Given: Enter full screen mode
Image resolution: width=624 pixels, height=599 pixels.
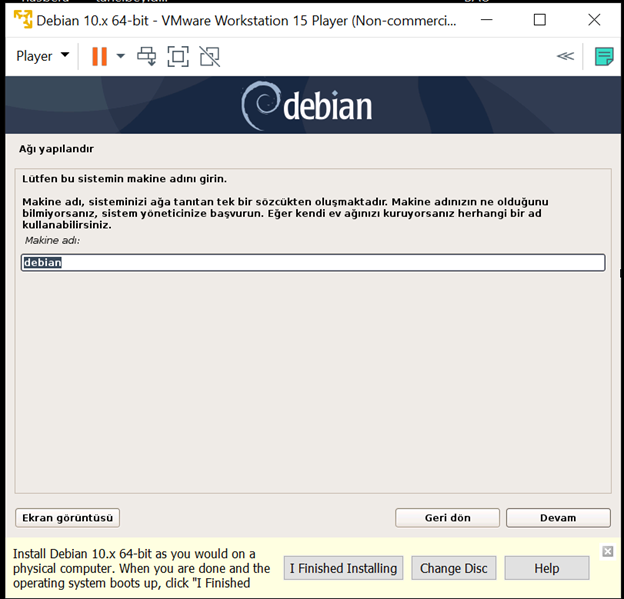Looking at the screenshot, I should pyautogui.click(x=178, y=56).
